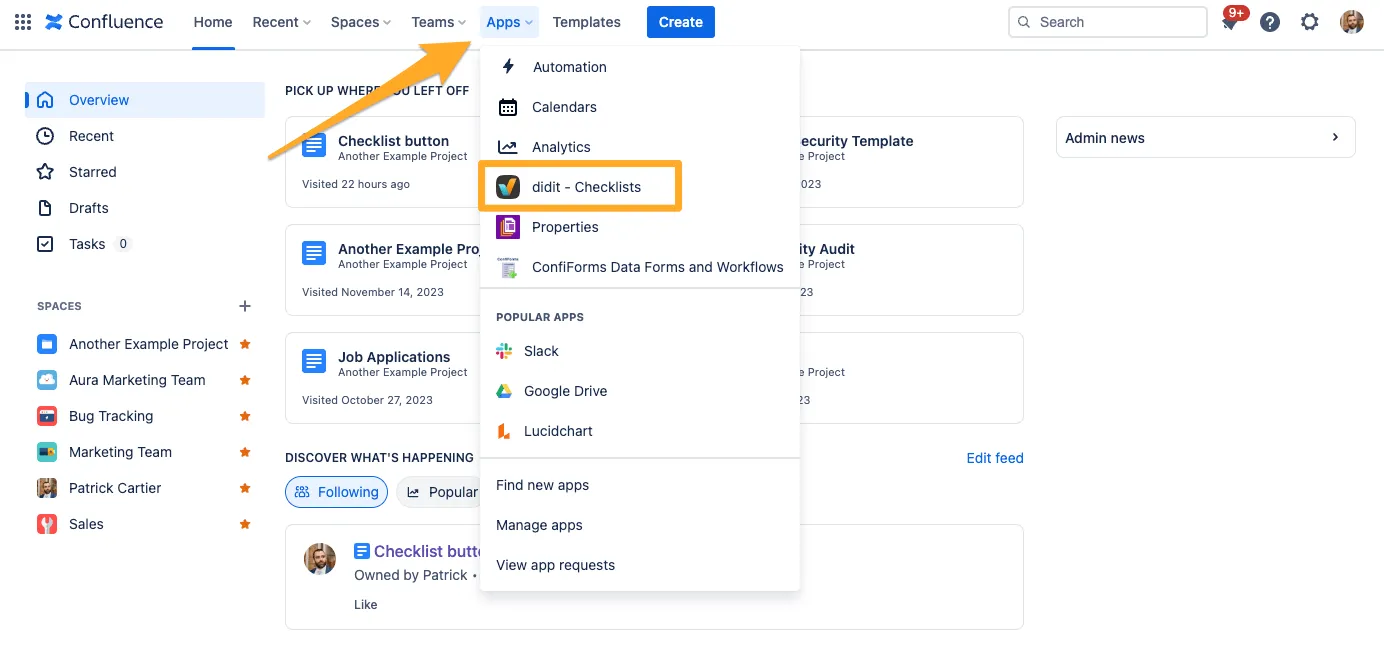
Task: Add a space with the plus icon
Action: [245, 306]
